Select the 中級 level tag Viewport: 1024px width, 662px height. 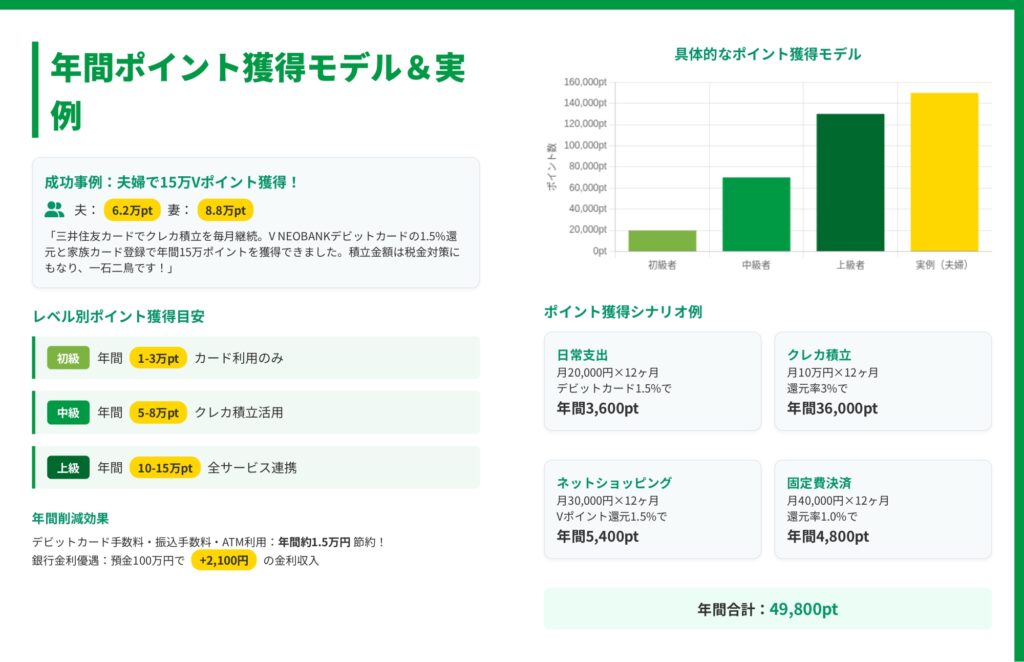point(68,412)
